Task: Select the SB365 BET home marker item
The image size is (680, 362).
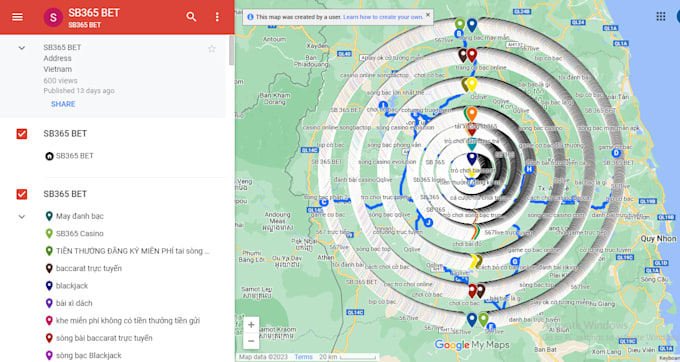Action: point(69,156)
